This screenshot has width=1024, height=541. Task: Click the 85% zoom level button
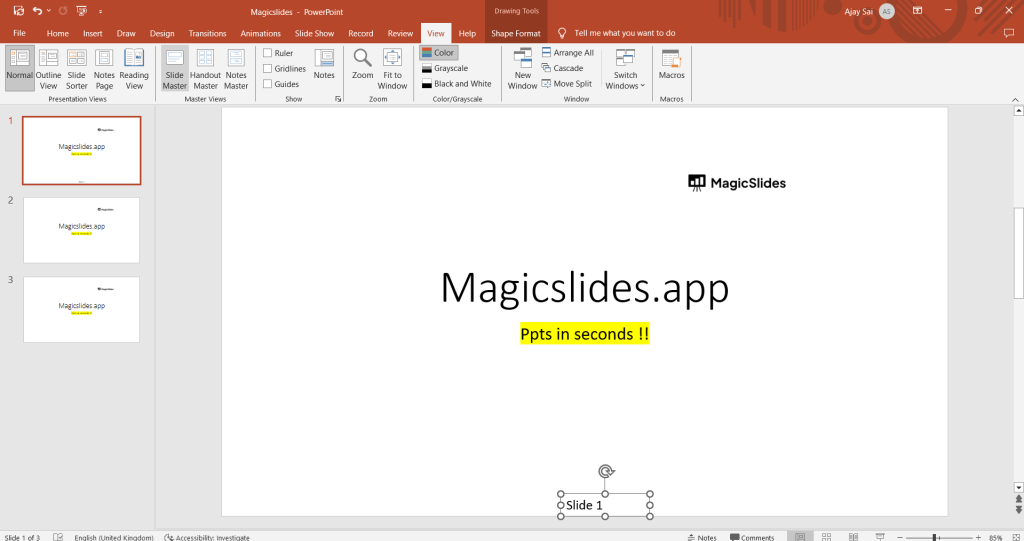point(995,537)
